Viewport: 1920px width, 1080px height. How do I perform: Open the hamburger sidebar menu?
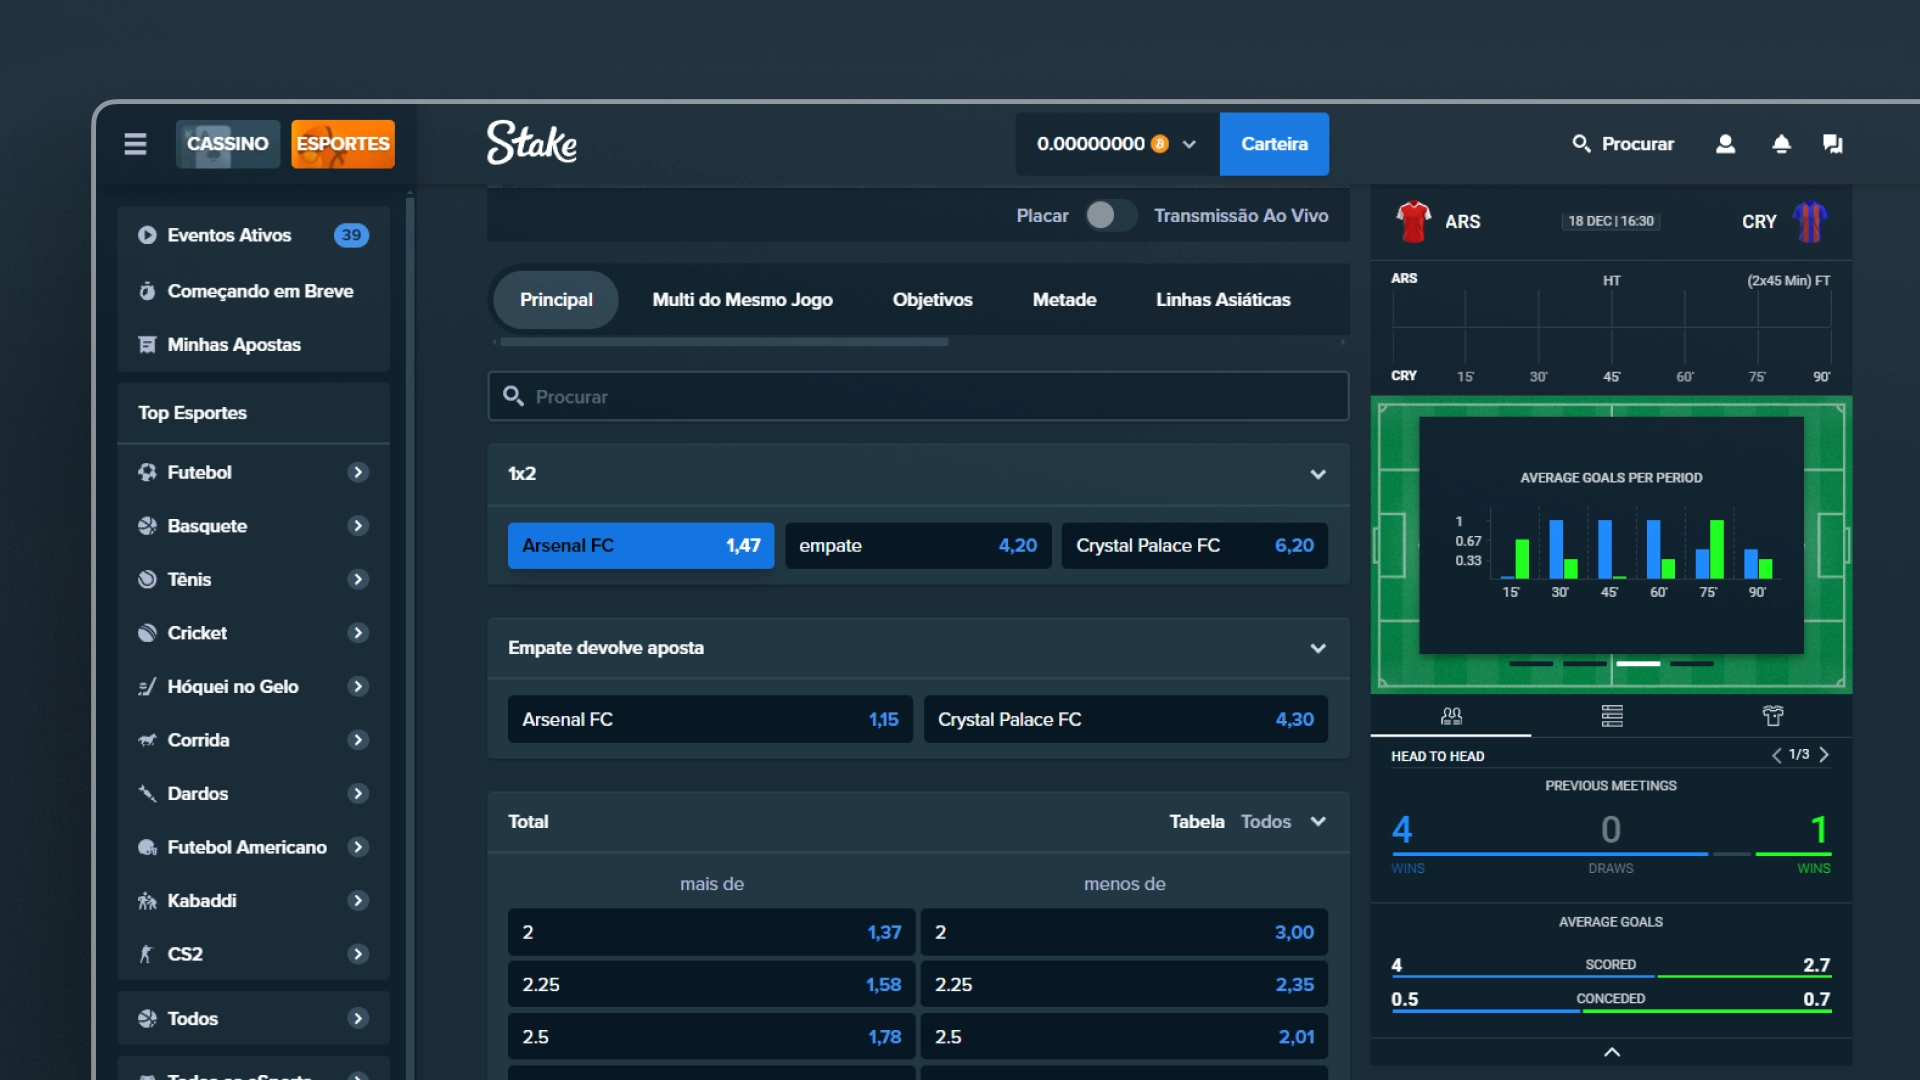point(135,144)
